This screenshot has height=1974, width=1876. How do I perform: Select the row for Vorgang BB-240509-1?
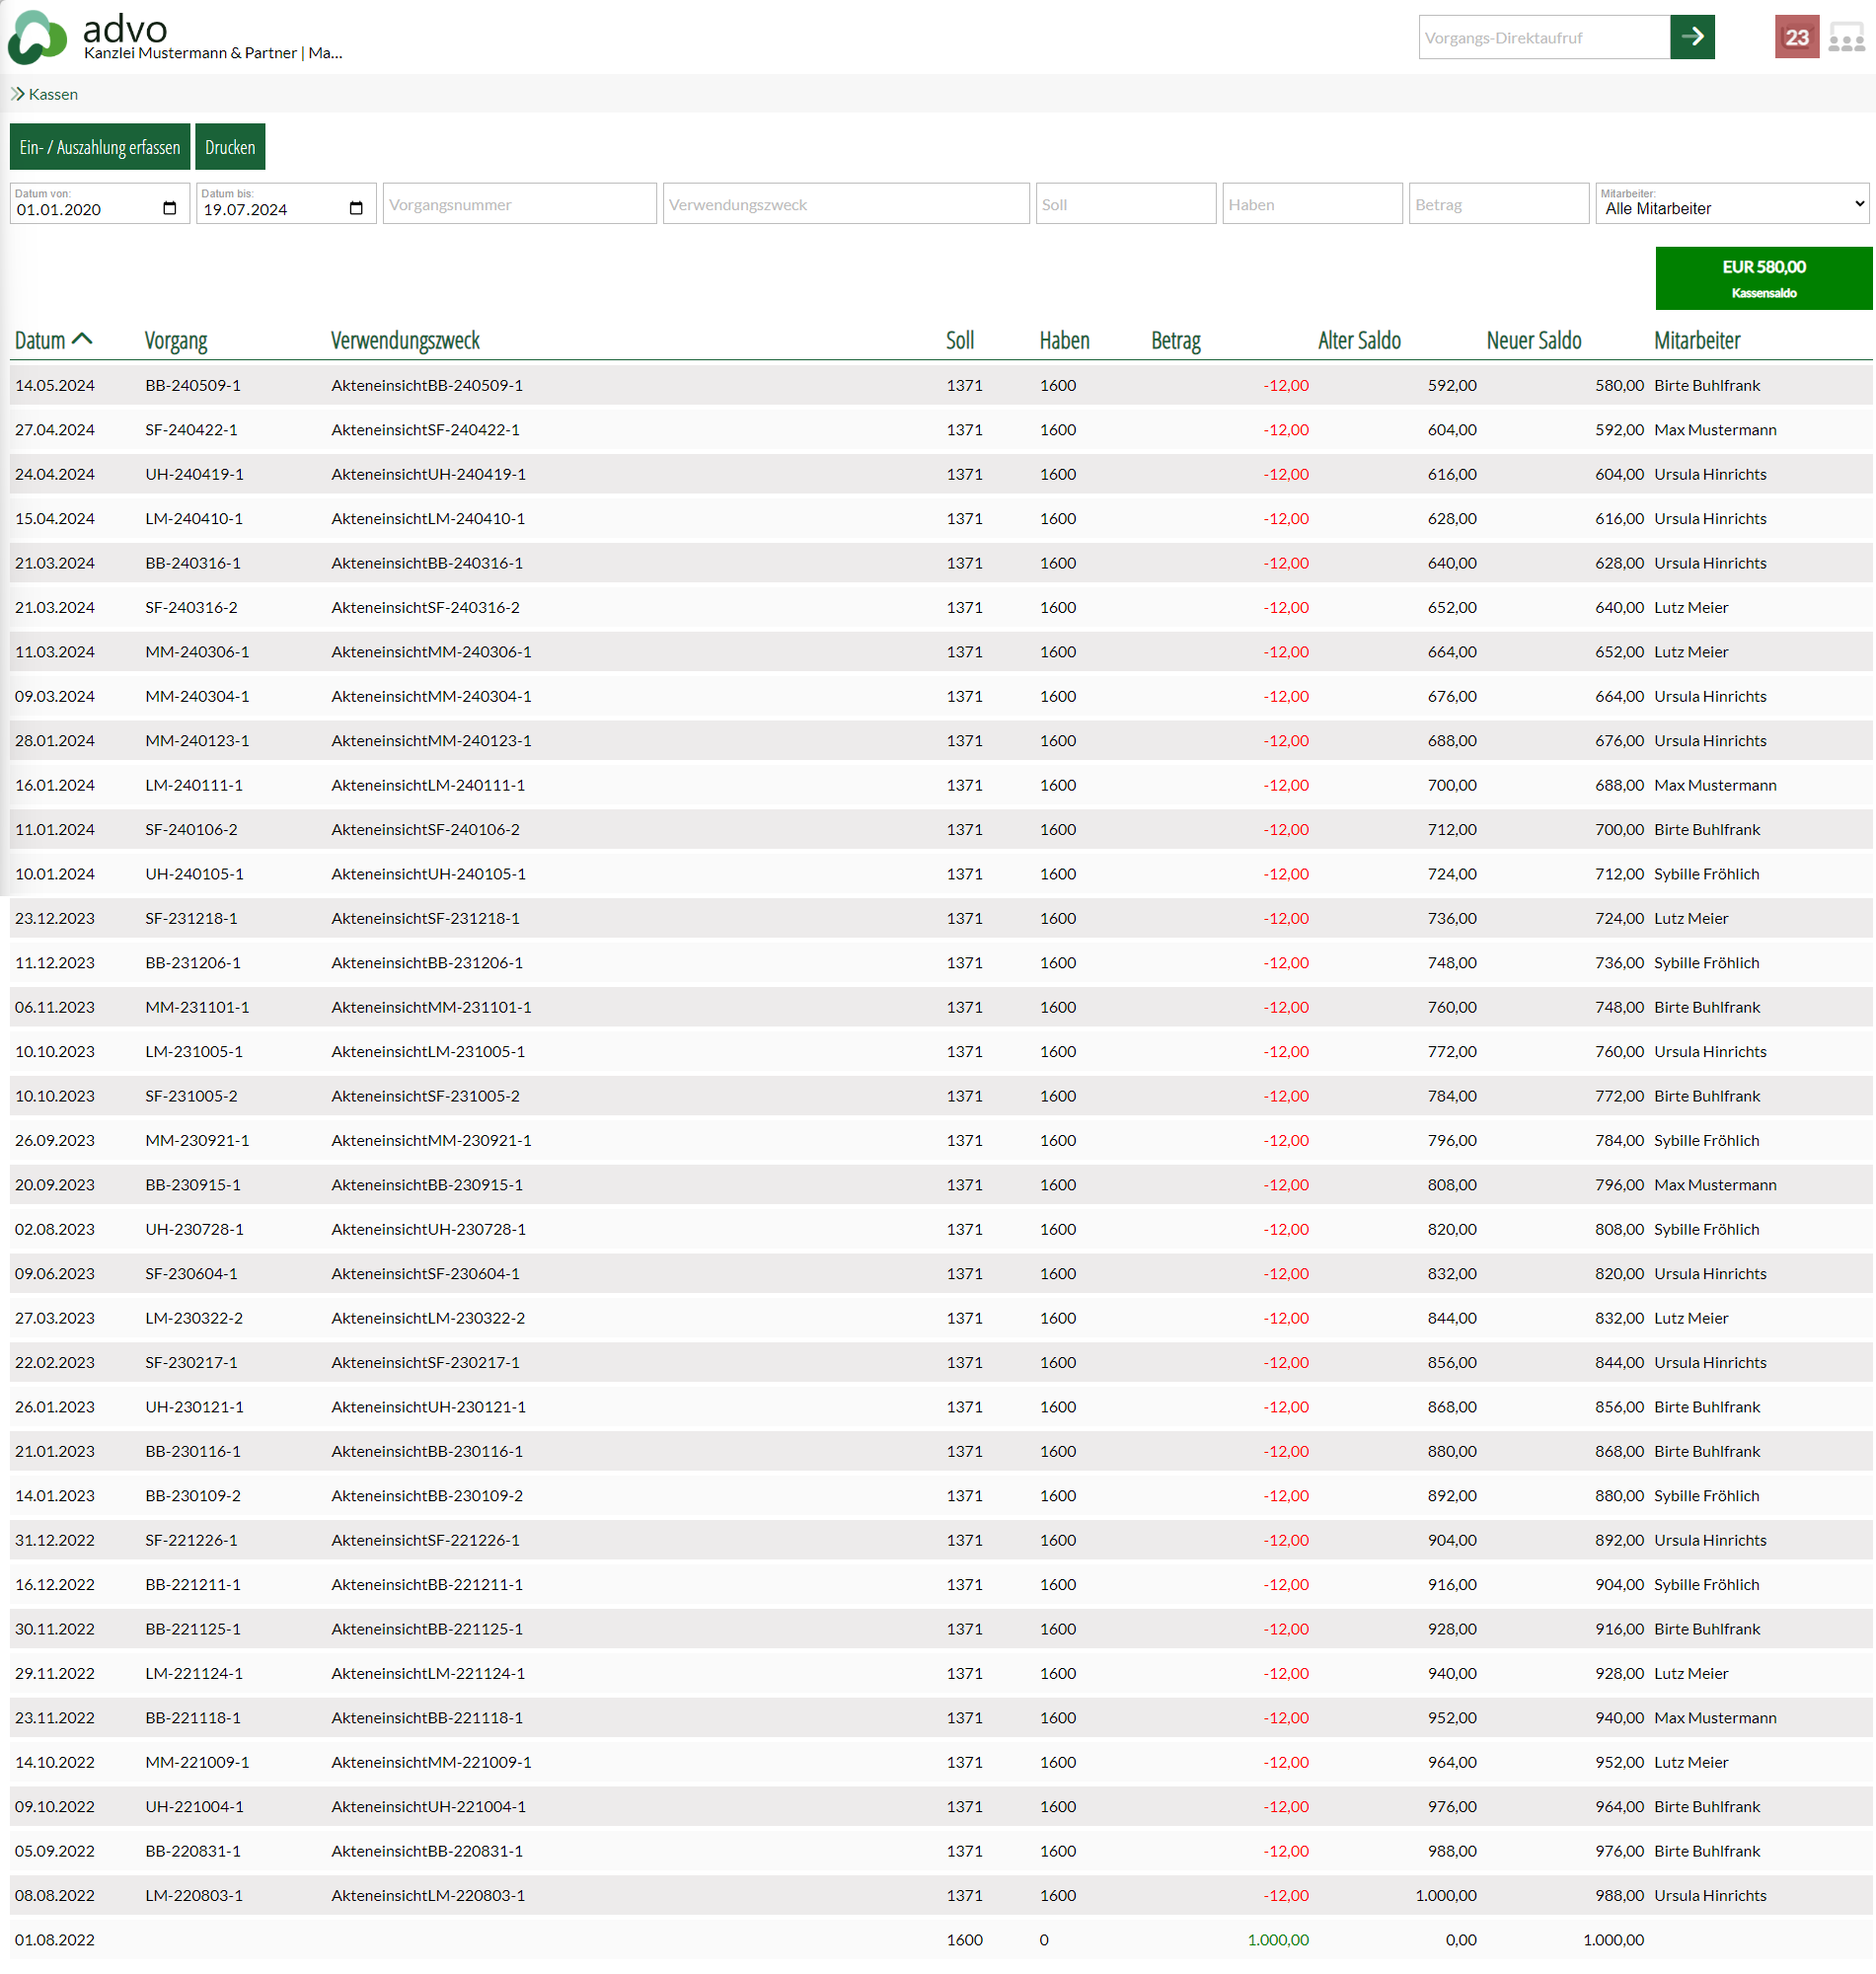(x=193, y=385)
